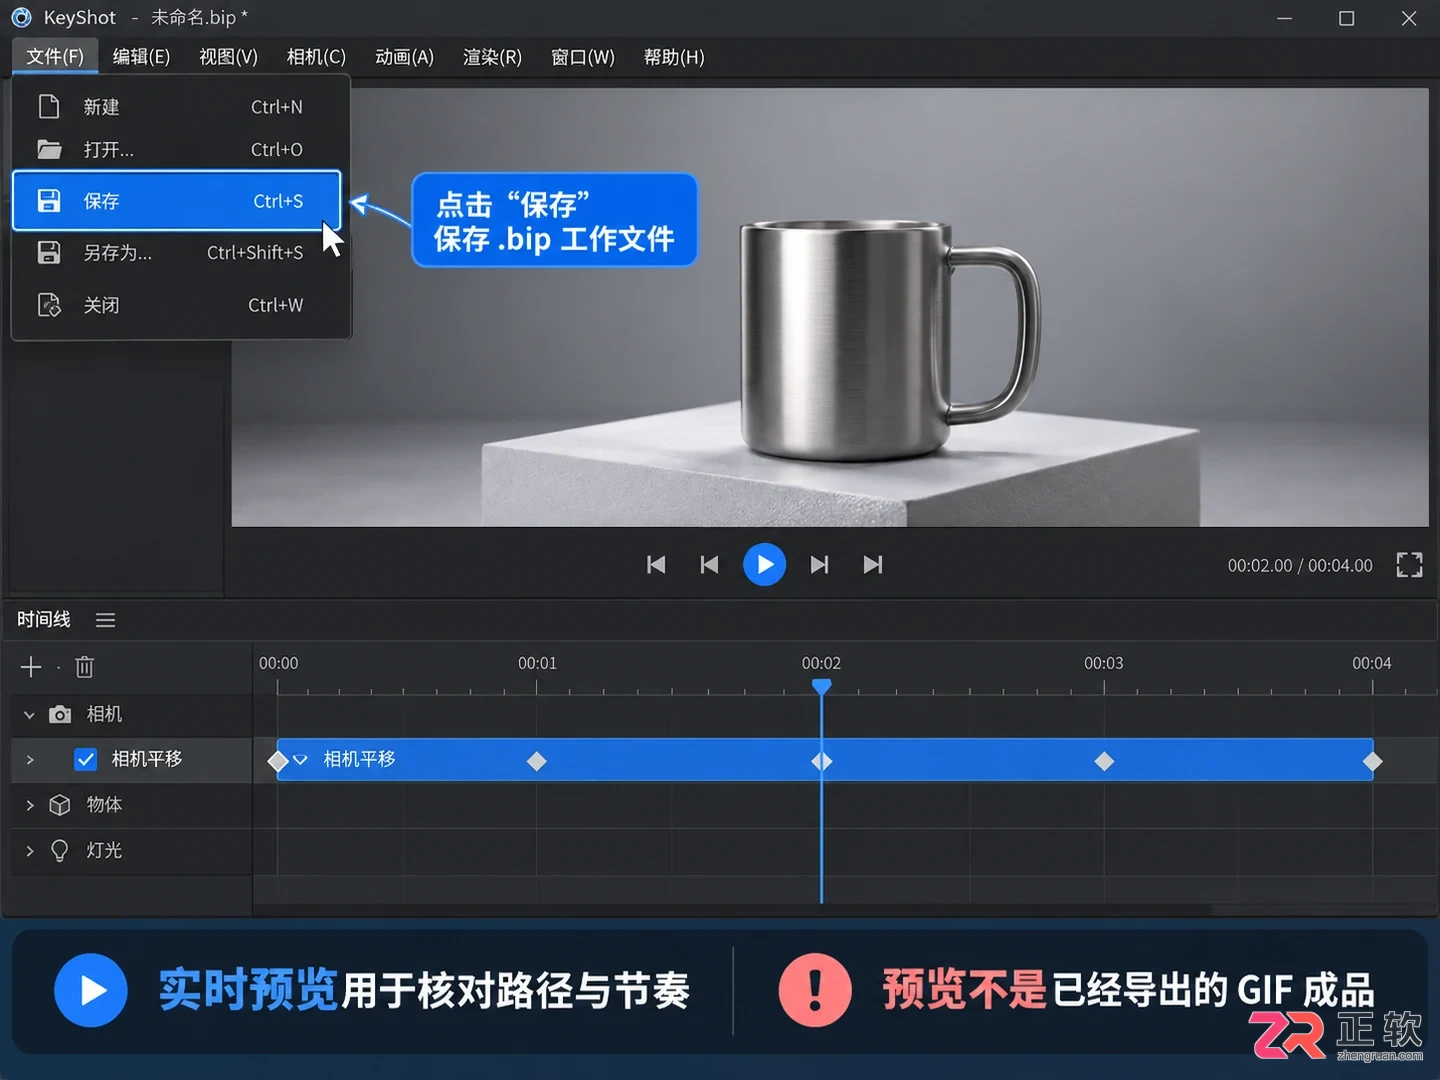Toggle fullscreen preview icon
Screen dimensions: 1440x1080
point(1409,565)
